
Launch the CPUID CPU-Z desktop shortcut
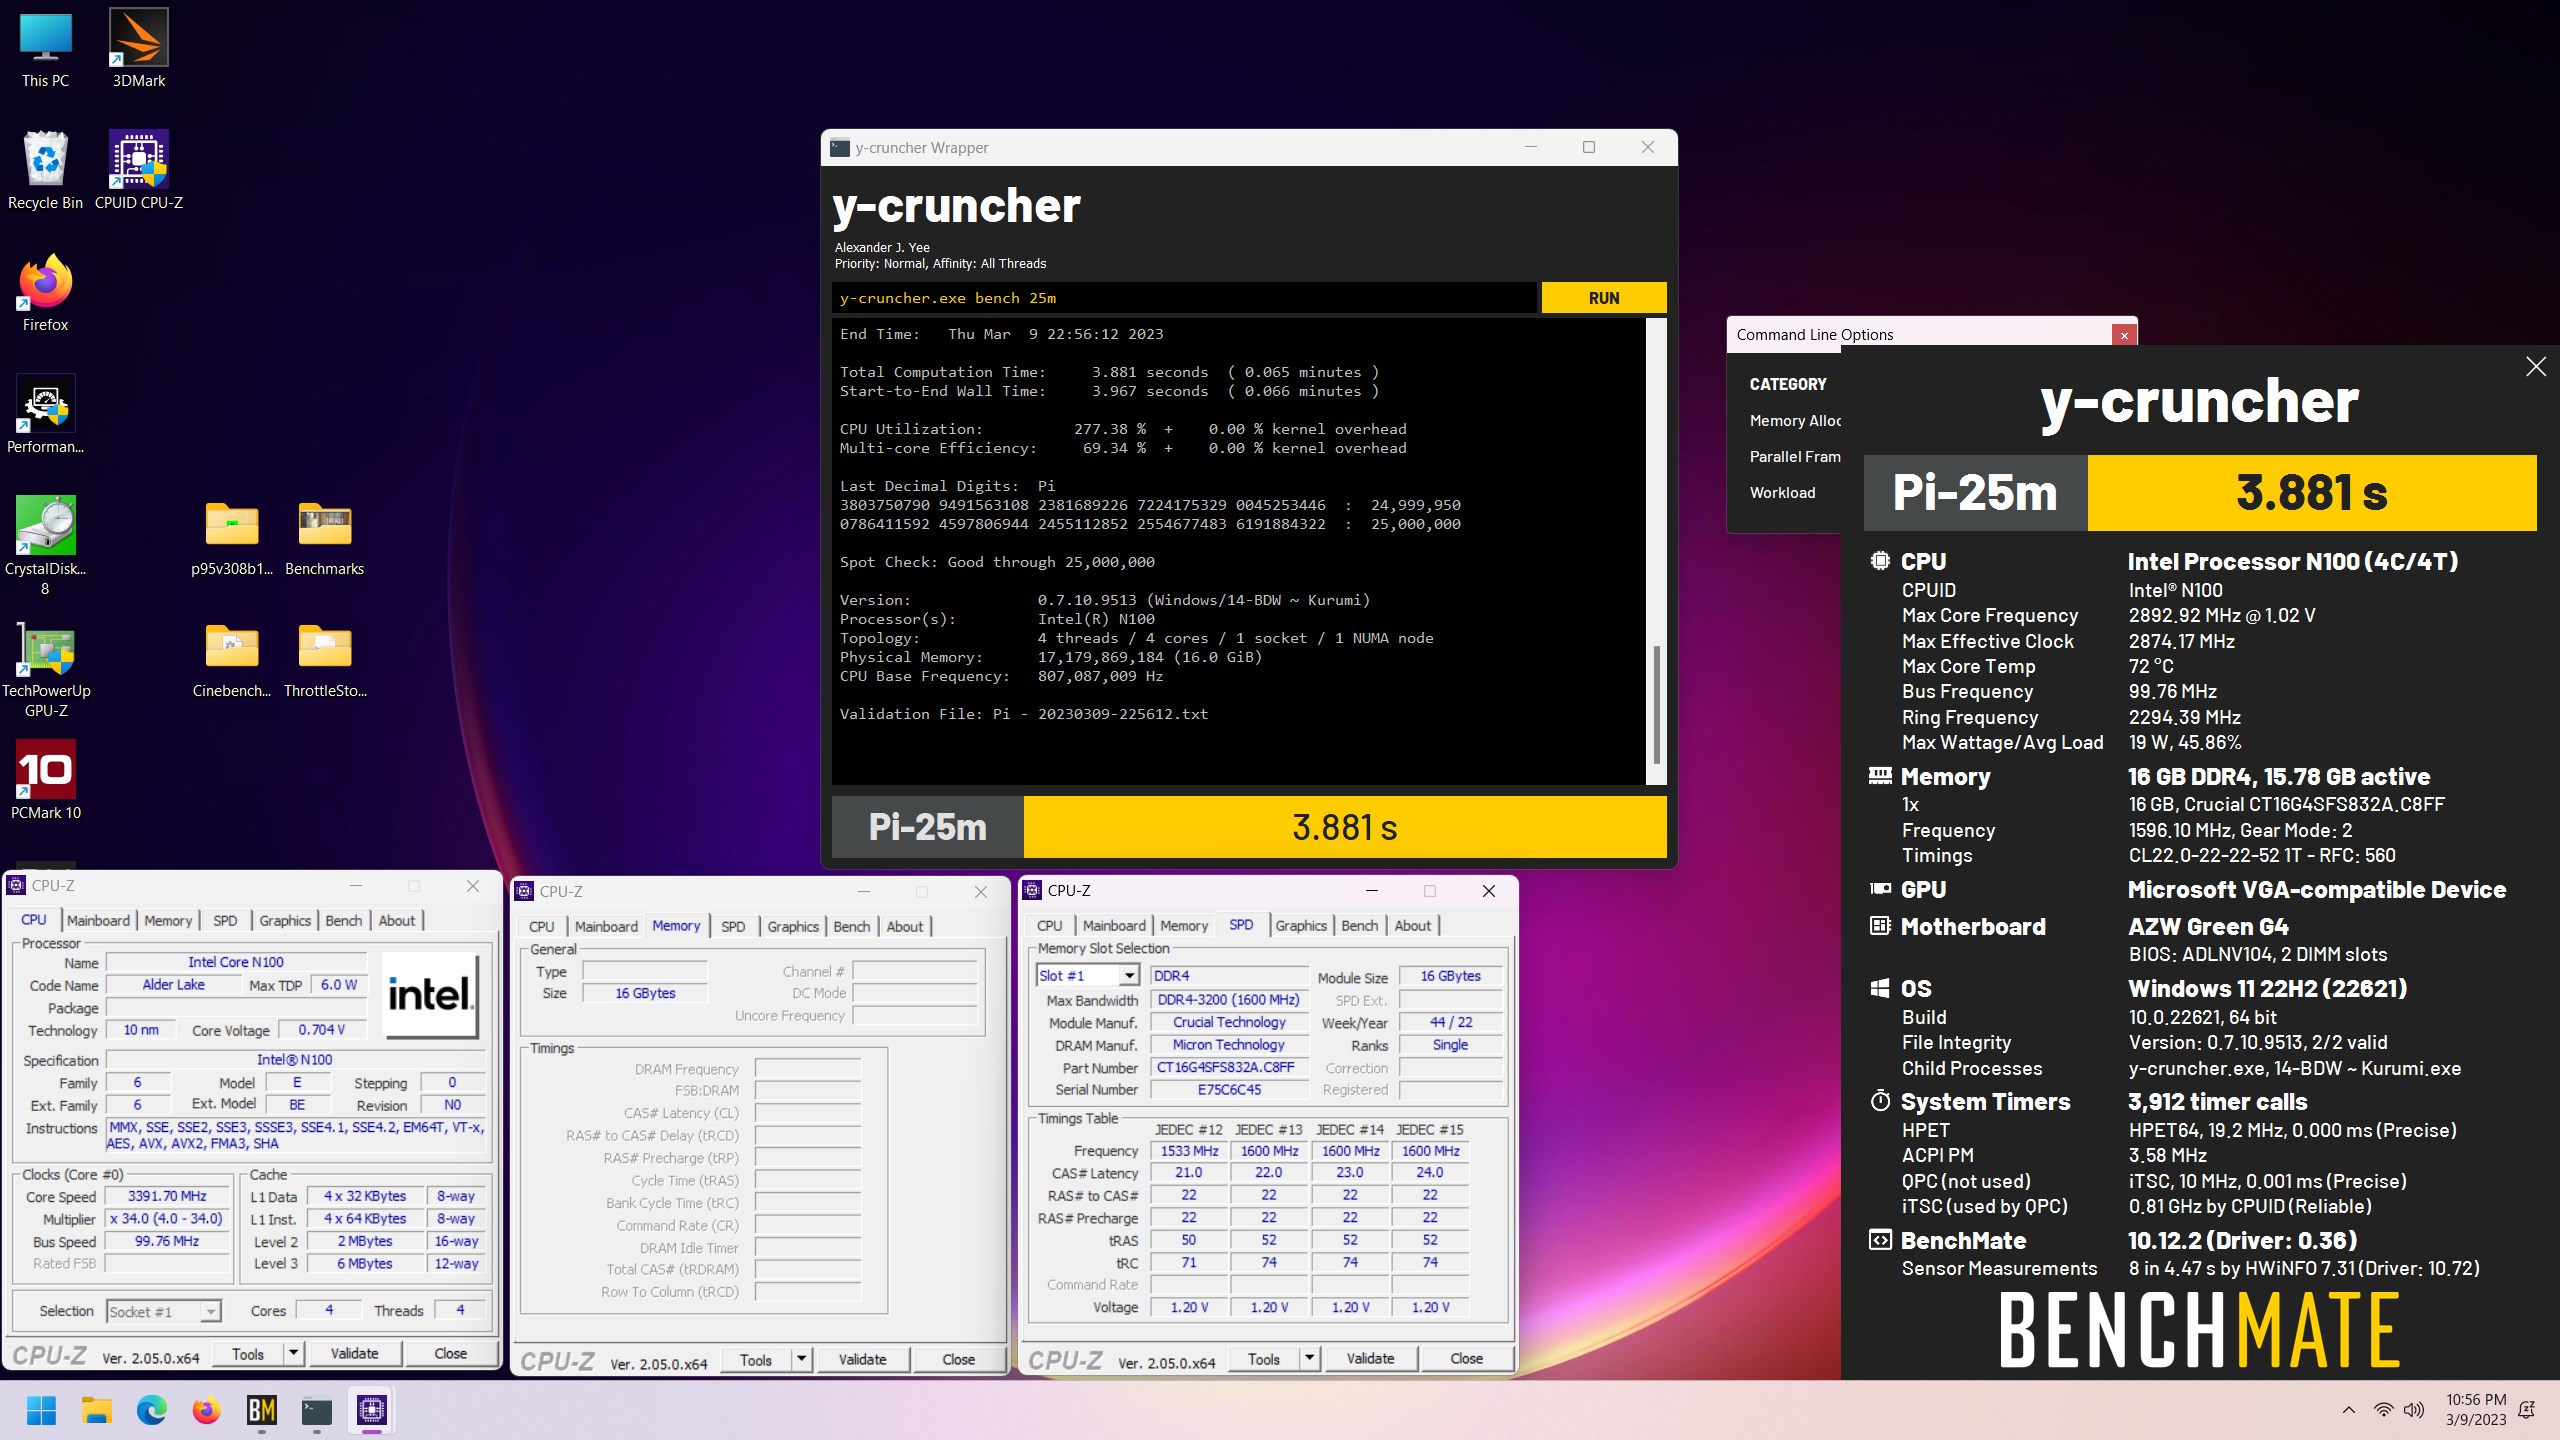139,172
